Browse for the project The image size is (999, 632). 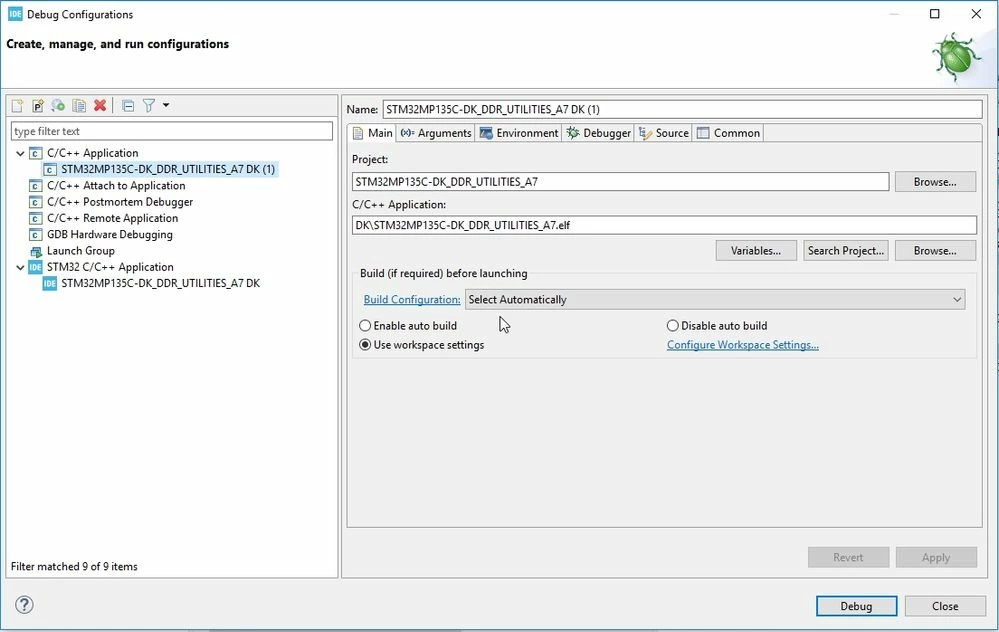(935, 182)
